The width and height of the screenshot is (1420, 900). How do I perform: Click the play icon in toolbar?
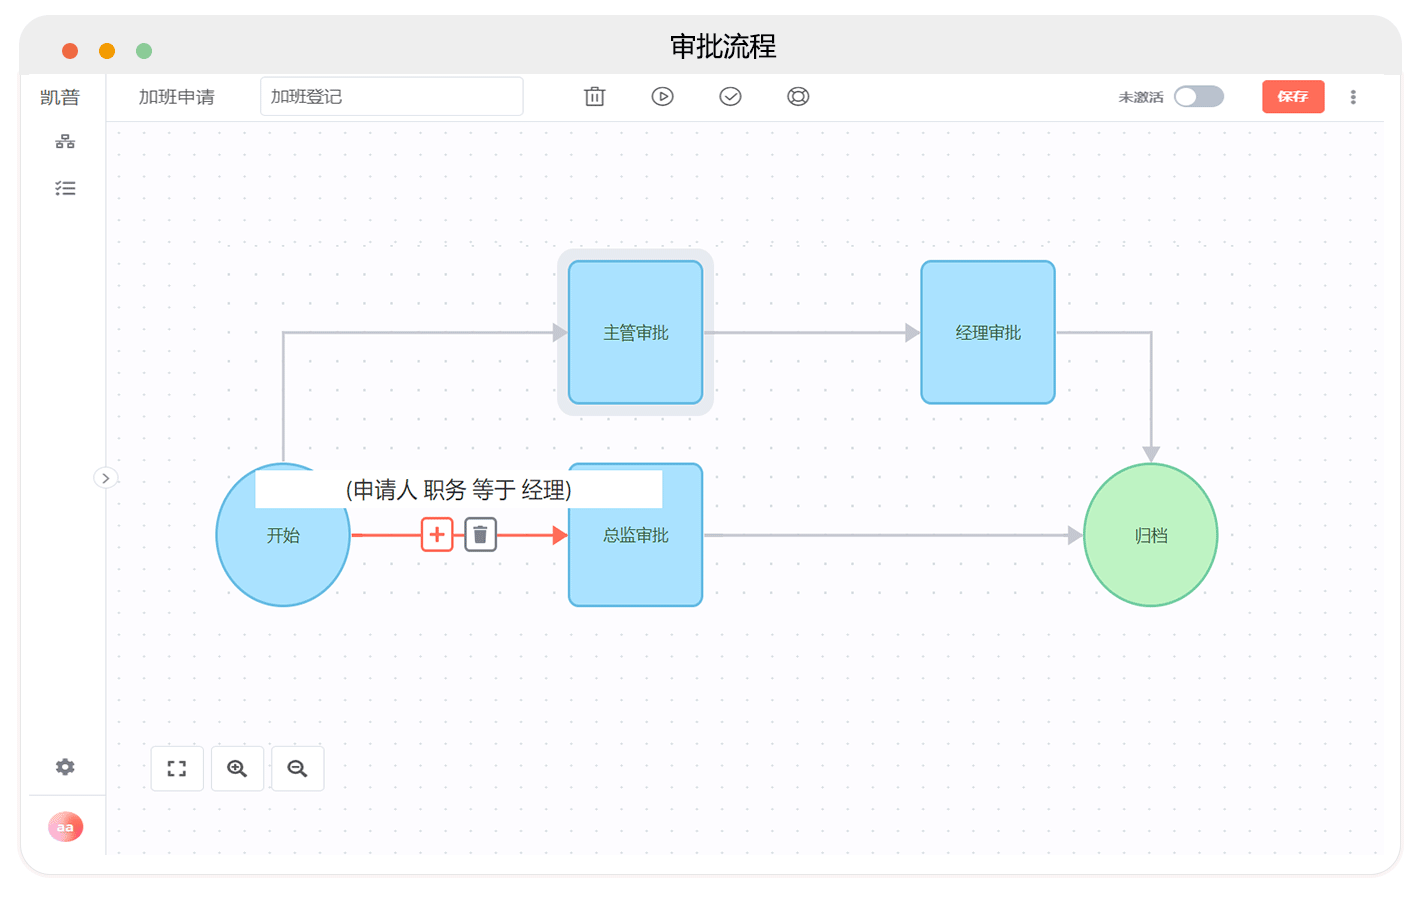pyautogui.click(x=662, y=96)
